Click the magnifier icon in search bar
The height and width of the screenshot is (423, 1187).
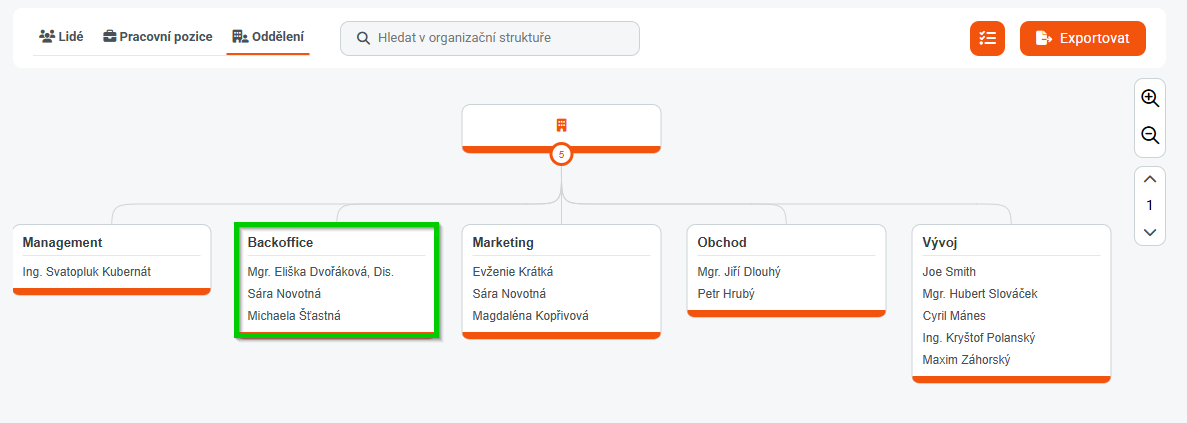(x=363, y=38)
